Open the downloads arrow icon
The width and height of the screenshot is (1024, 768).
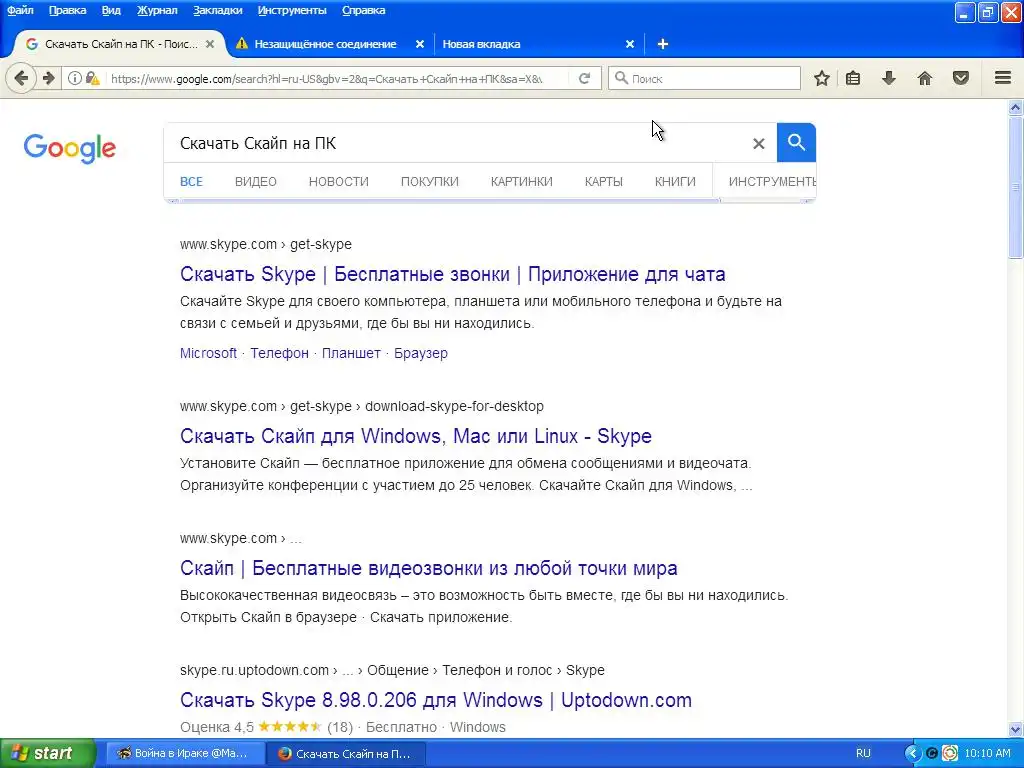click(889, 78)
